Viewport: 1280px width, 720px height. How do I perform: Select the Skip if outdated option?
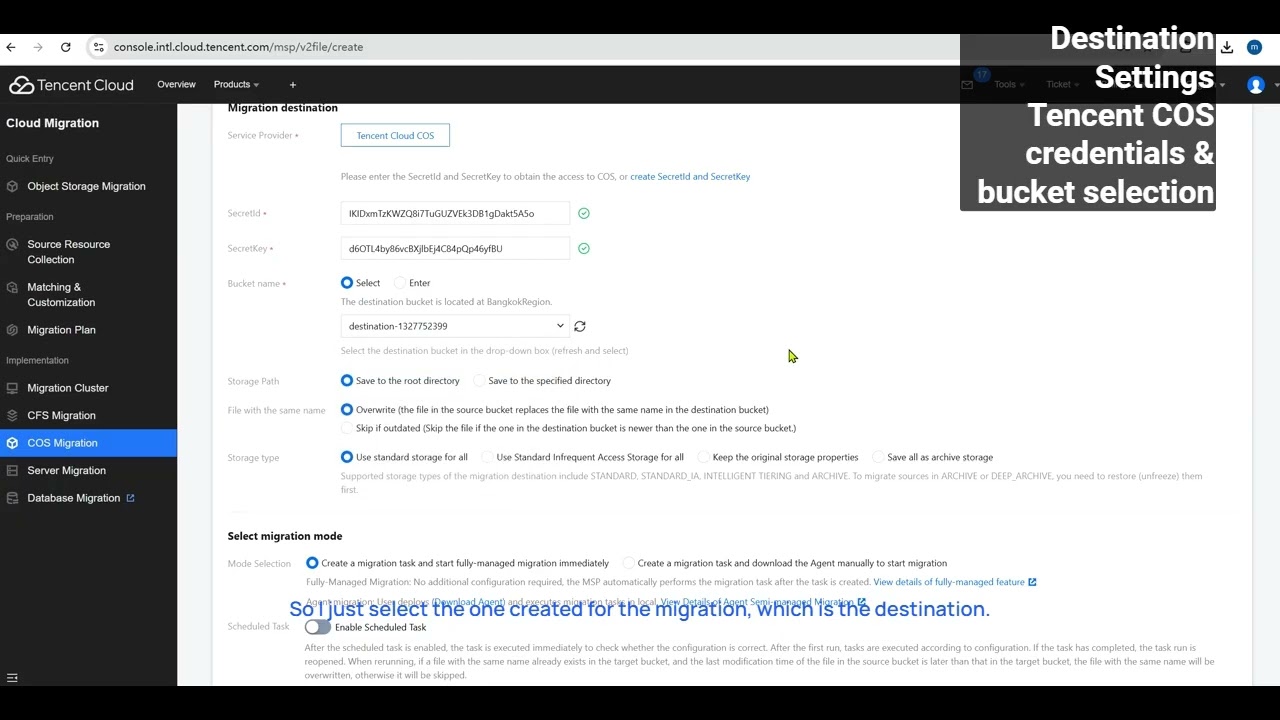pyautogui.click(x=347, y=428)
